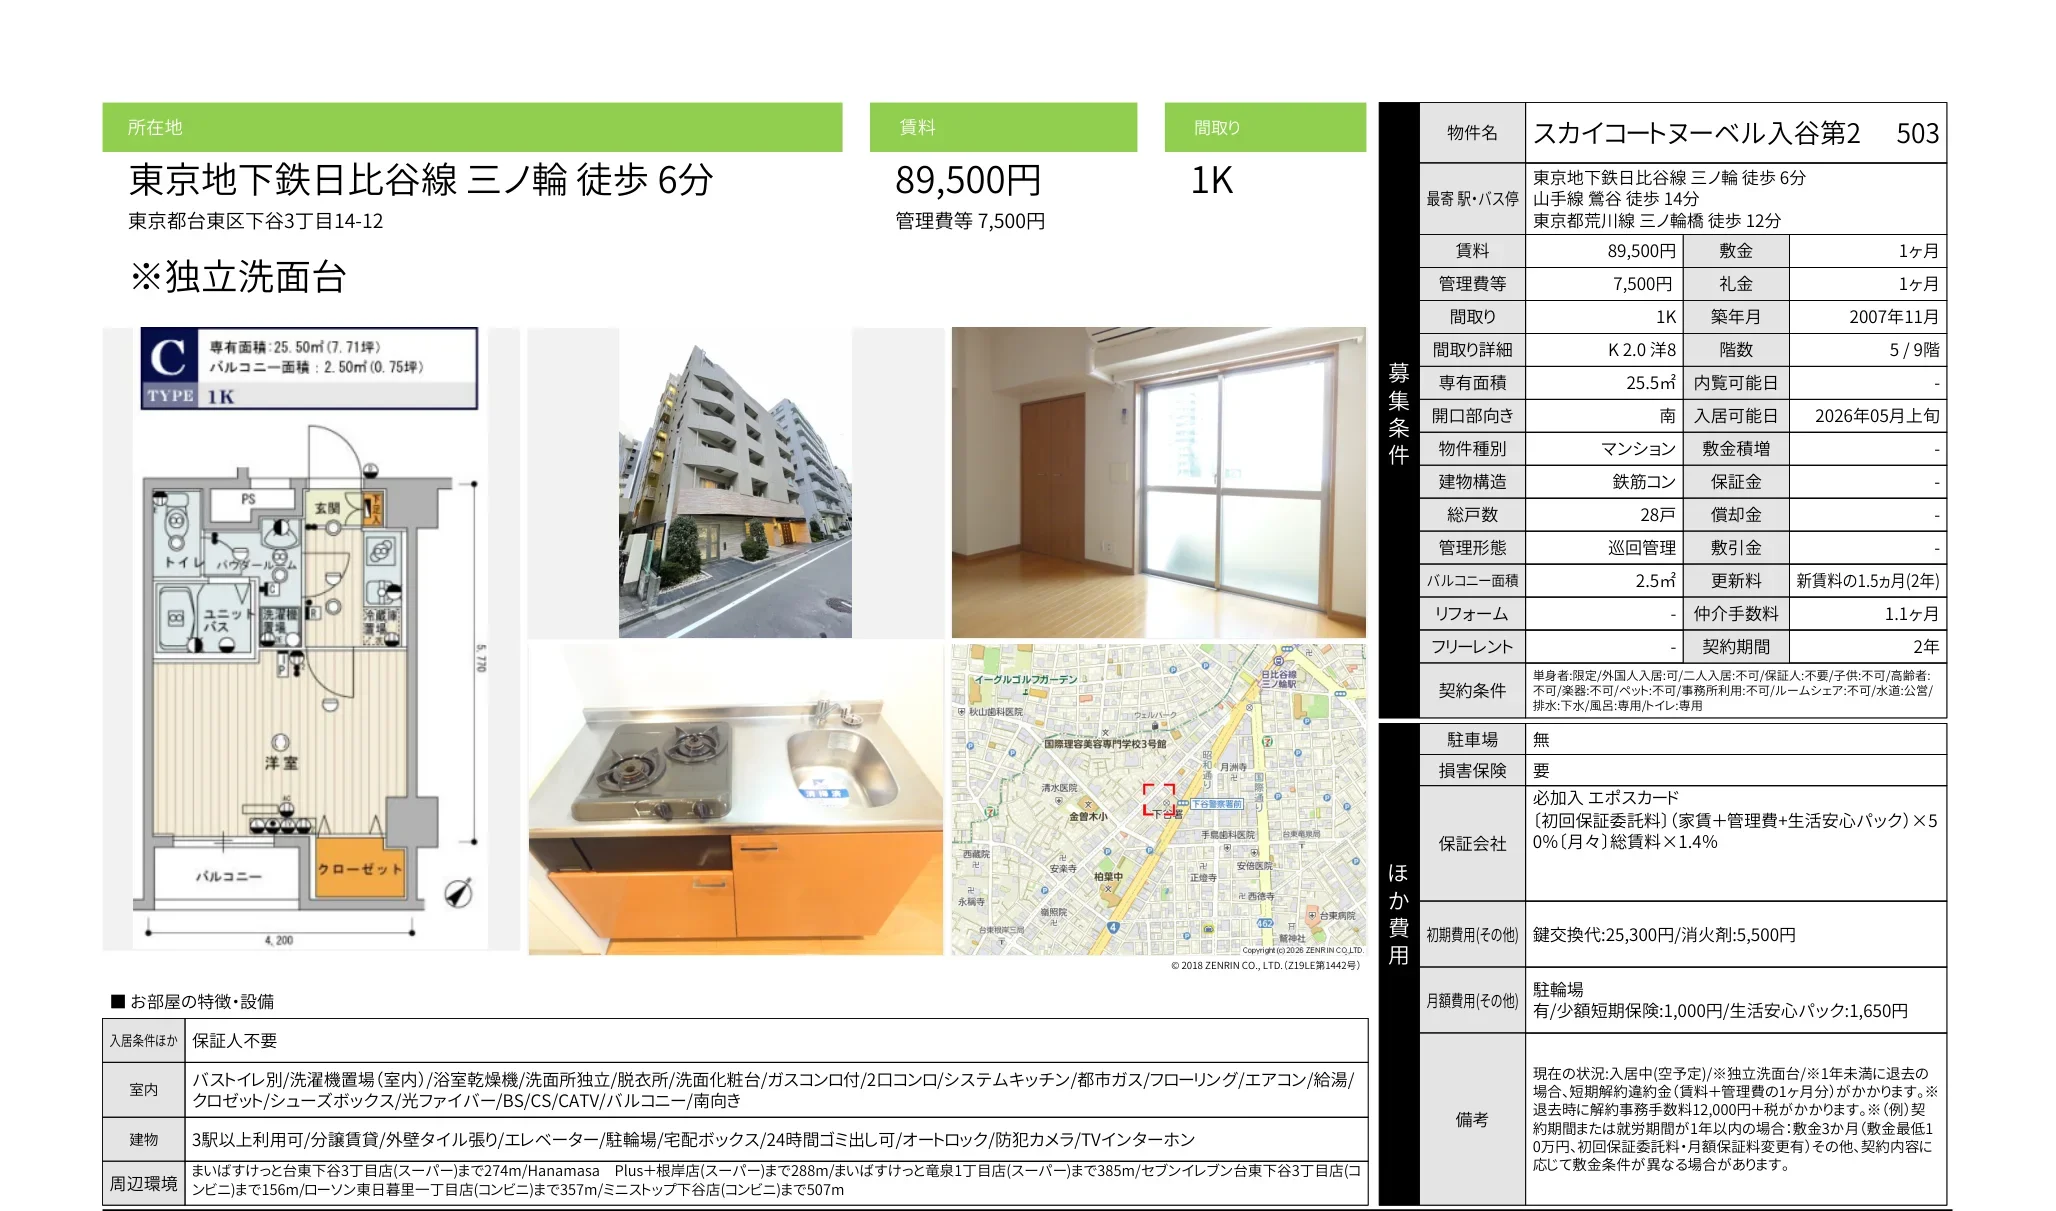Click the 備考 remarks cell
The image size is (2056, 1211).
click(1471, 1119)
